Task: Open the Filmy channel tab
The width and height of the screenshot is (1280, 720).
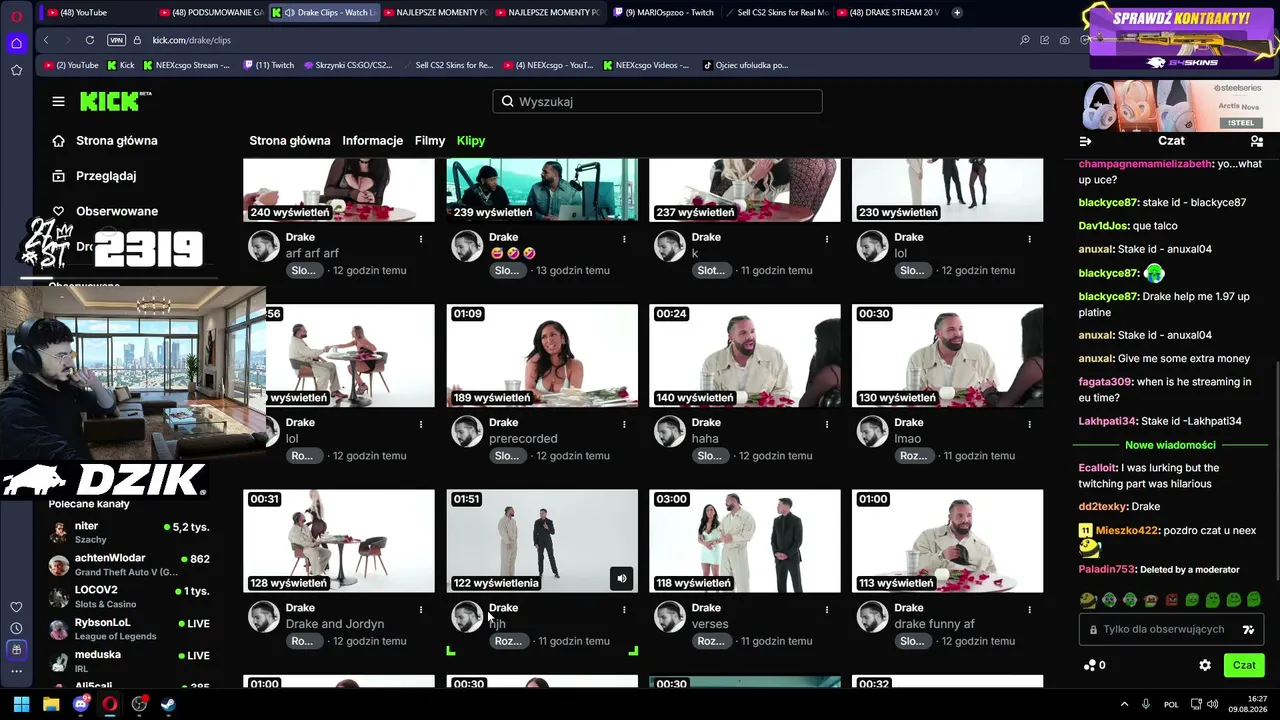Action: tap(430, 141)
